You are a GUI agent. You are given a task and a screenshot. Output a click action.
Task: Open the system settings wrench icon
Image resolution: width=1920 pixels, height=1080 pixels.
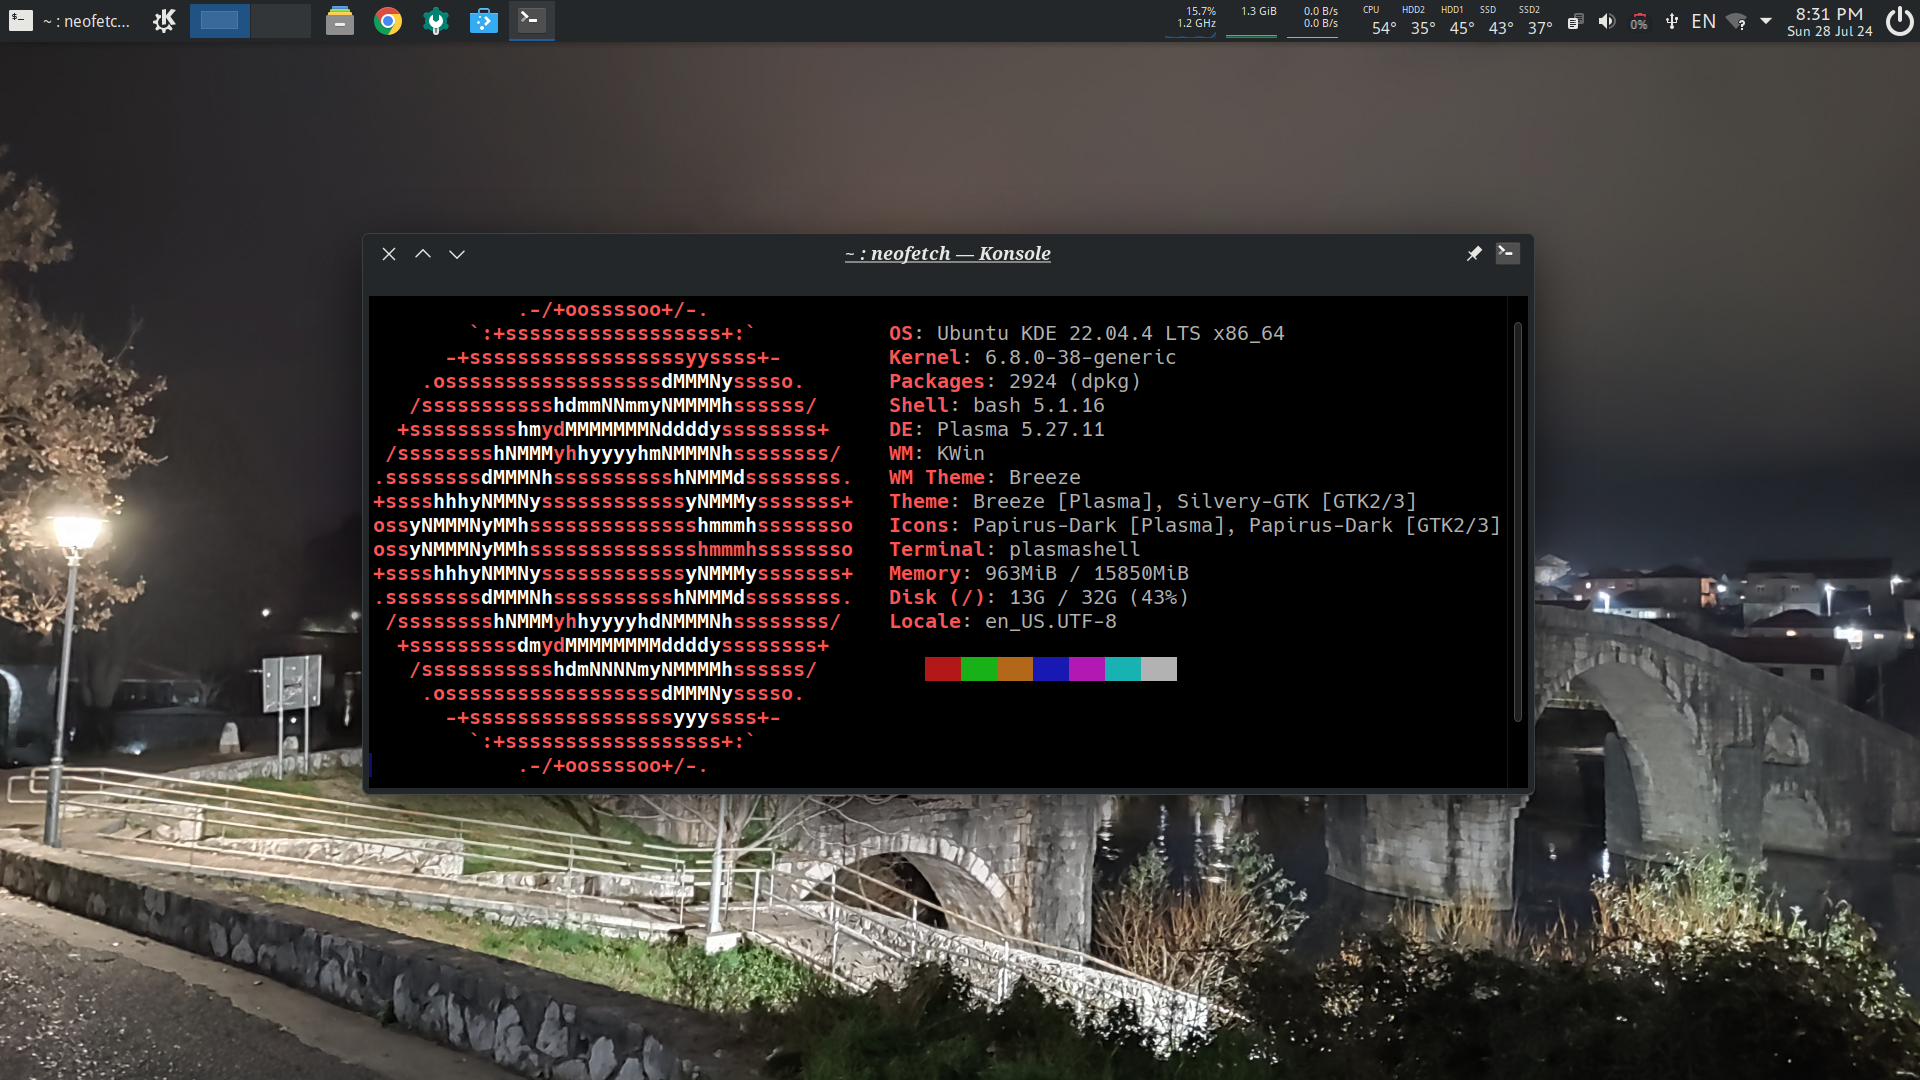436,21
